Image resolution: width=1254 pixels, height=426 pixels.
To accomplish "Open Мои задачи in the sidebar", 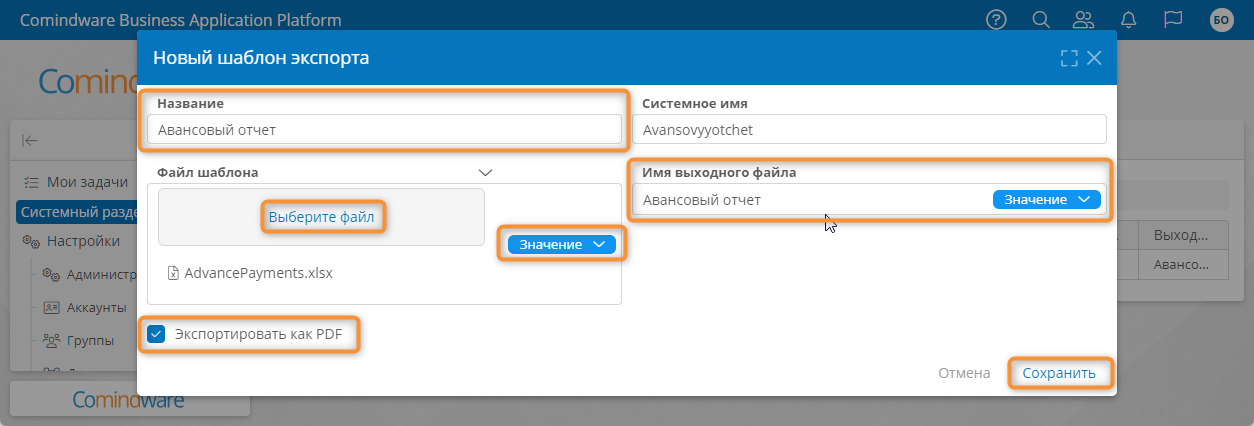I will pos(77,182).
